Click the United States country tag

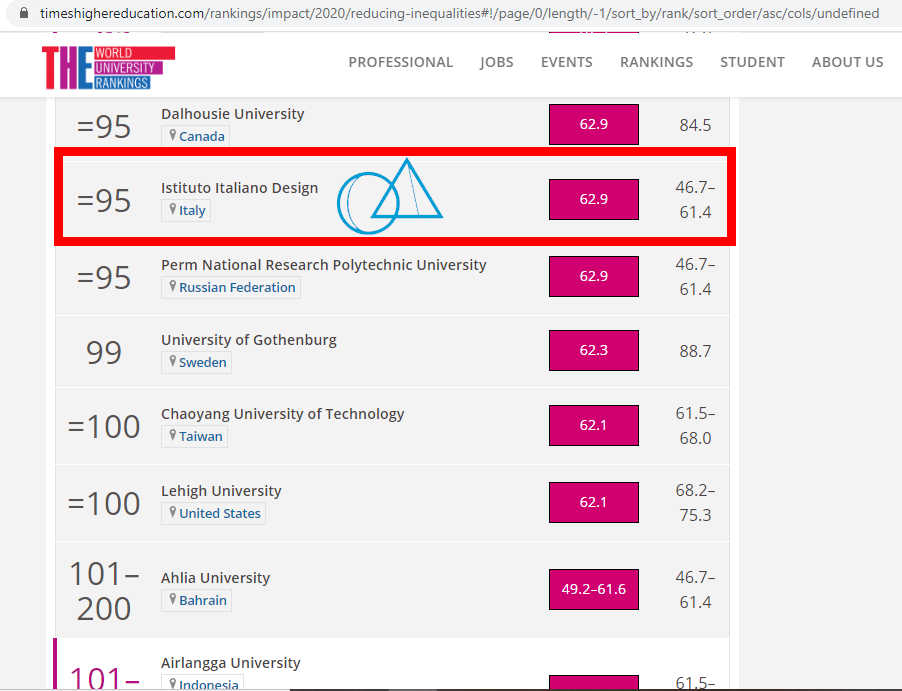[x=219, y=513]
